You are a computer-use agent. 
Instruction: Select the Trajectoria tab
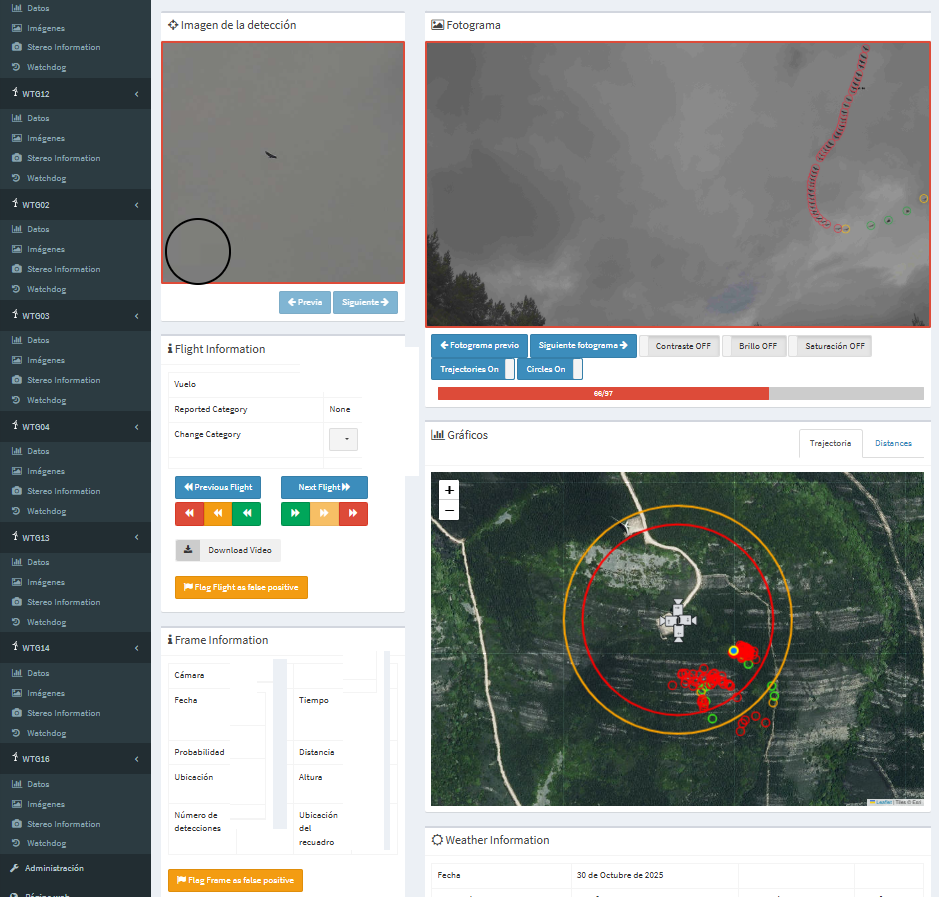tap(830, 443)
